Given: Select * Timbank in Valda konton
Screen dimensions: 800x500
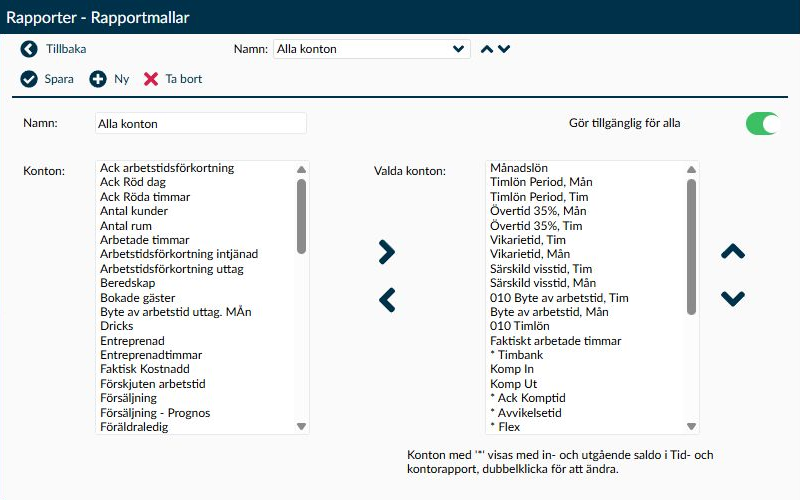Looking at the screenshot, I should point(516,355).
